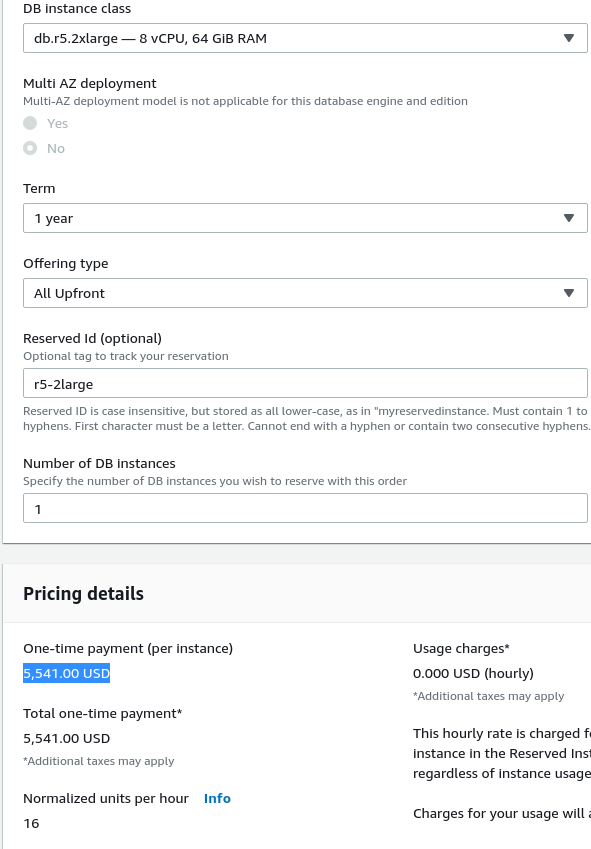The image size is (591, 849).
Task: Click the Total one-time payment value
Action: click(67, 739)
